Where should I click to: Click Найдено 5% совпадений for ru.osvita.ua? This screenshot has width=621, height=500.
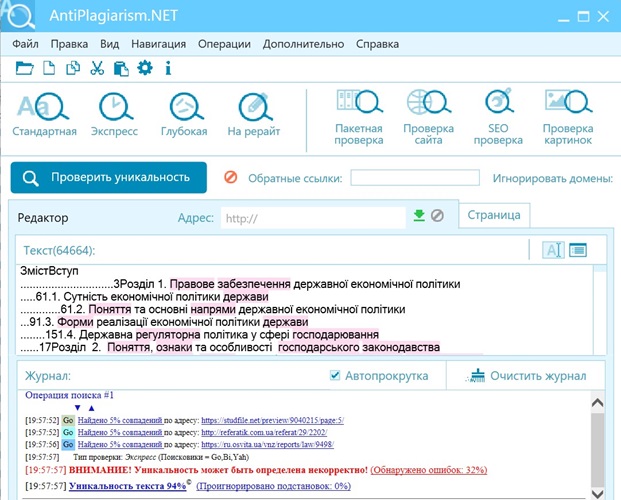[x=120, y=445]
